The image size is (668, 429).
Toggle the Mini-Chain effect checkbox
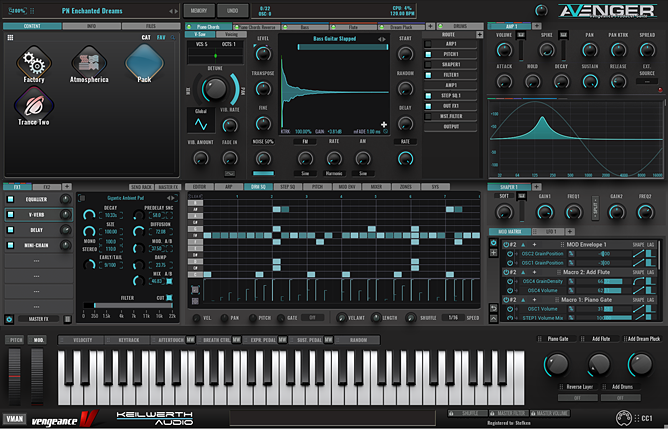[x=10, y=245]
